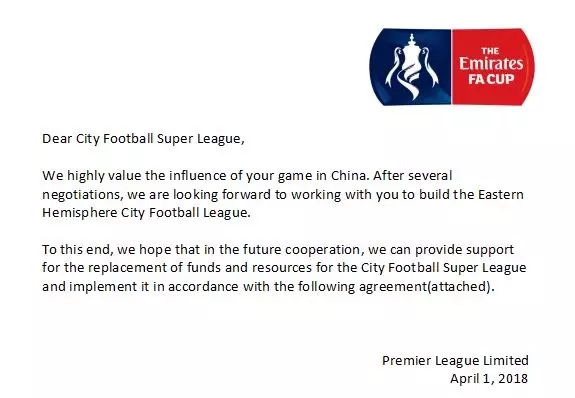Click the words 'provide support' in the letter
Viewport: 575px width, 398px height.
coord(464,250)
